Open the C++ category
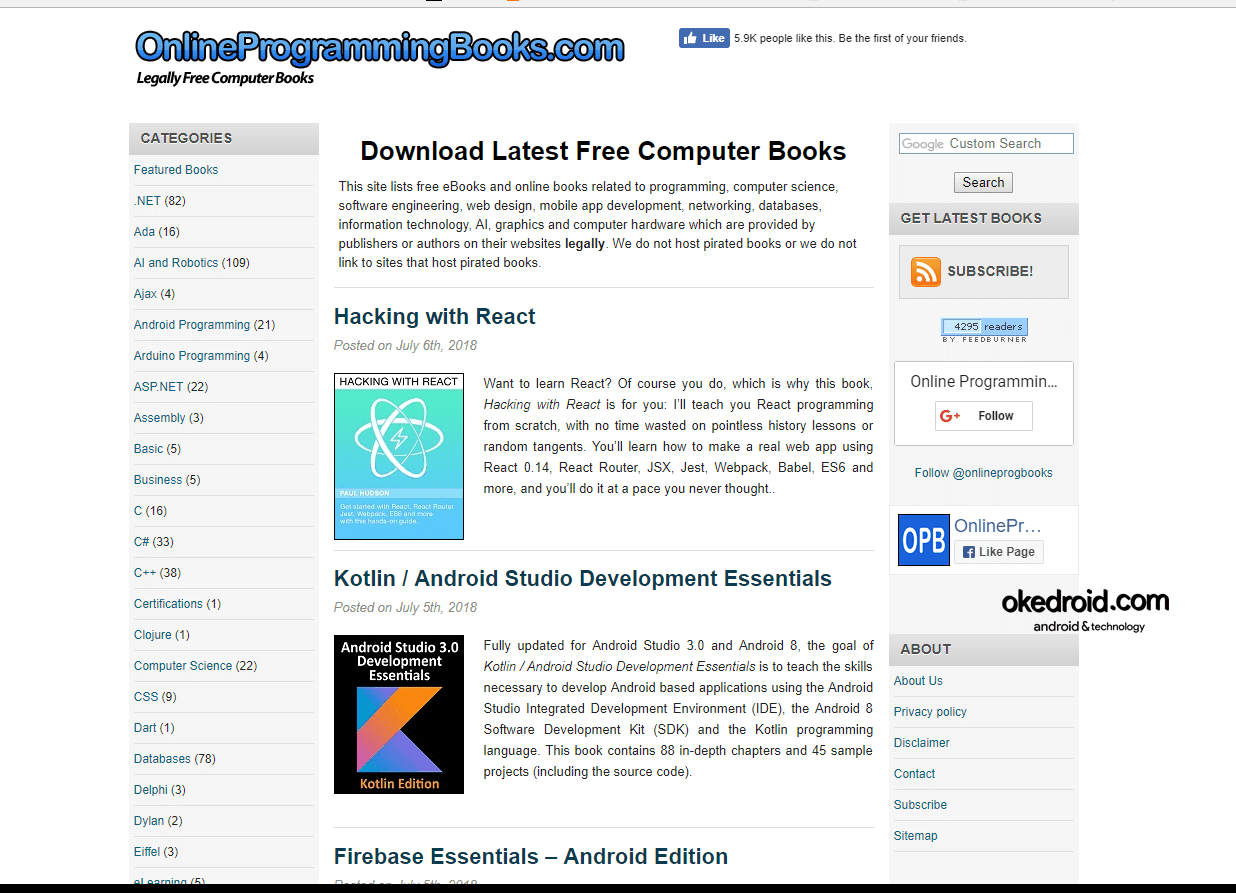Image resolution: width=1236 pixels, height=893 pixels. [x=145, y=573]
